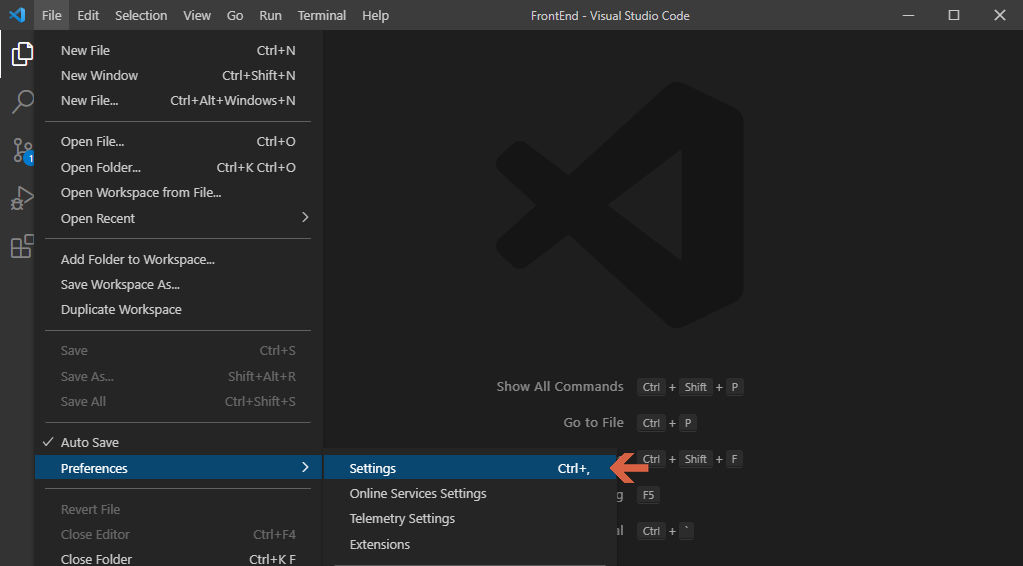This screenshot has height=566, width=1023.
Task: Select Extensions in Preferences submenu
Action: [470, 544]
